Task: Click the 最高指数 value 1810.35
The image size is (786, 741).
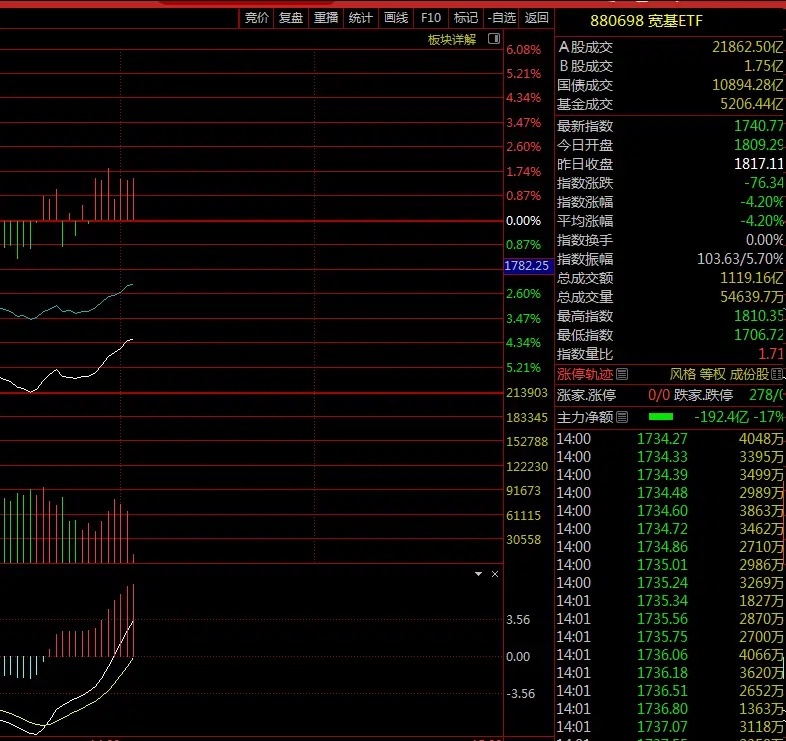Action: (759, 316)
